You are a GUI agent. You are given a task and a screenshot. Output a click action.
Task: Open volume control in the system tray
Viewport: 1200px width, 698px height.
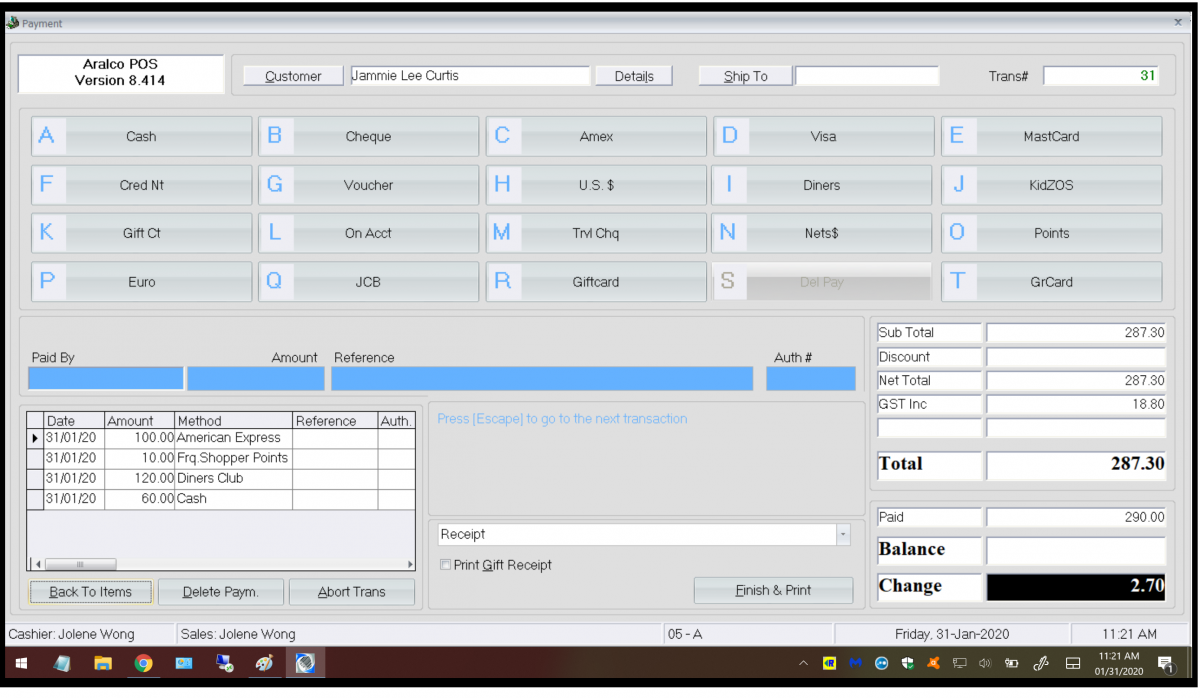(x=986, y=663)
